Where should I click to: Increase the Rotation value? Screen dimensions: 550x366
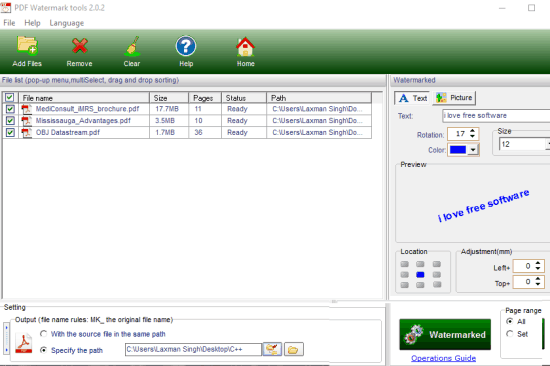point(472,131)
